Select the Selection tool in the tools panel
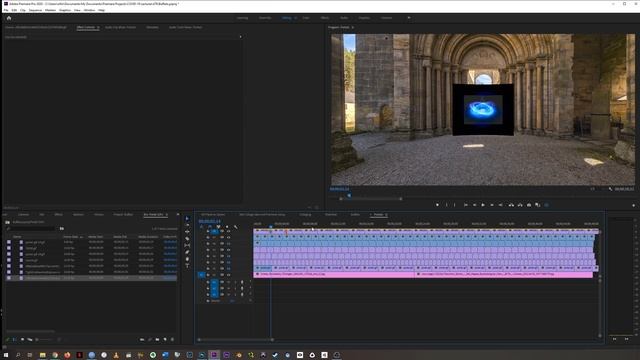The image size is (640, 360). pos(187,219)
